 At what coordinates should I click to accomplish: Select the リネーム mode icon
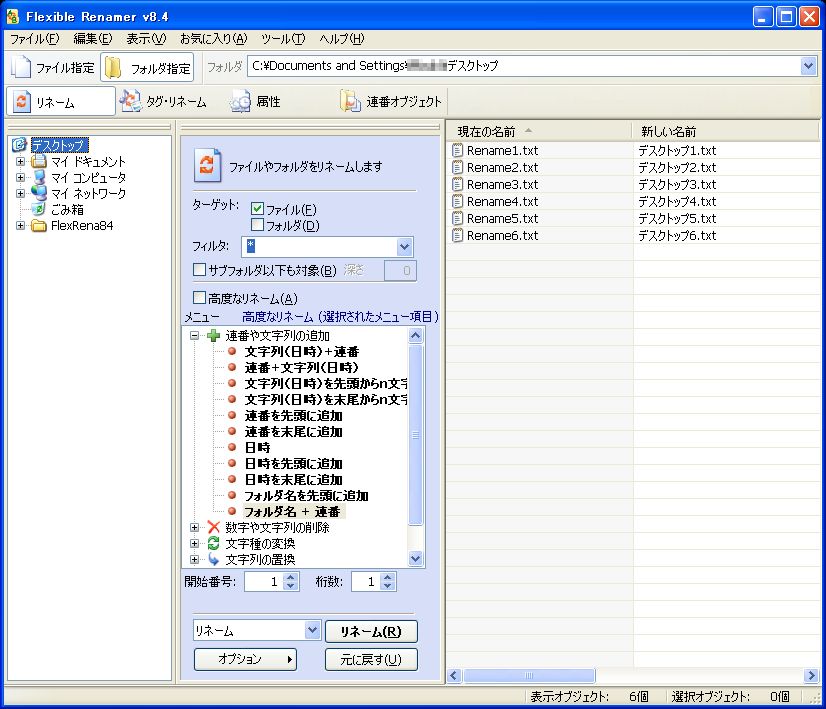pos(22,101)
